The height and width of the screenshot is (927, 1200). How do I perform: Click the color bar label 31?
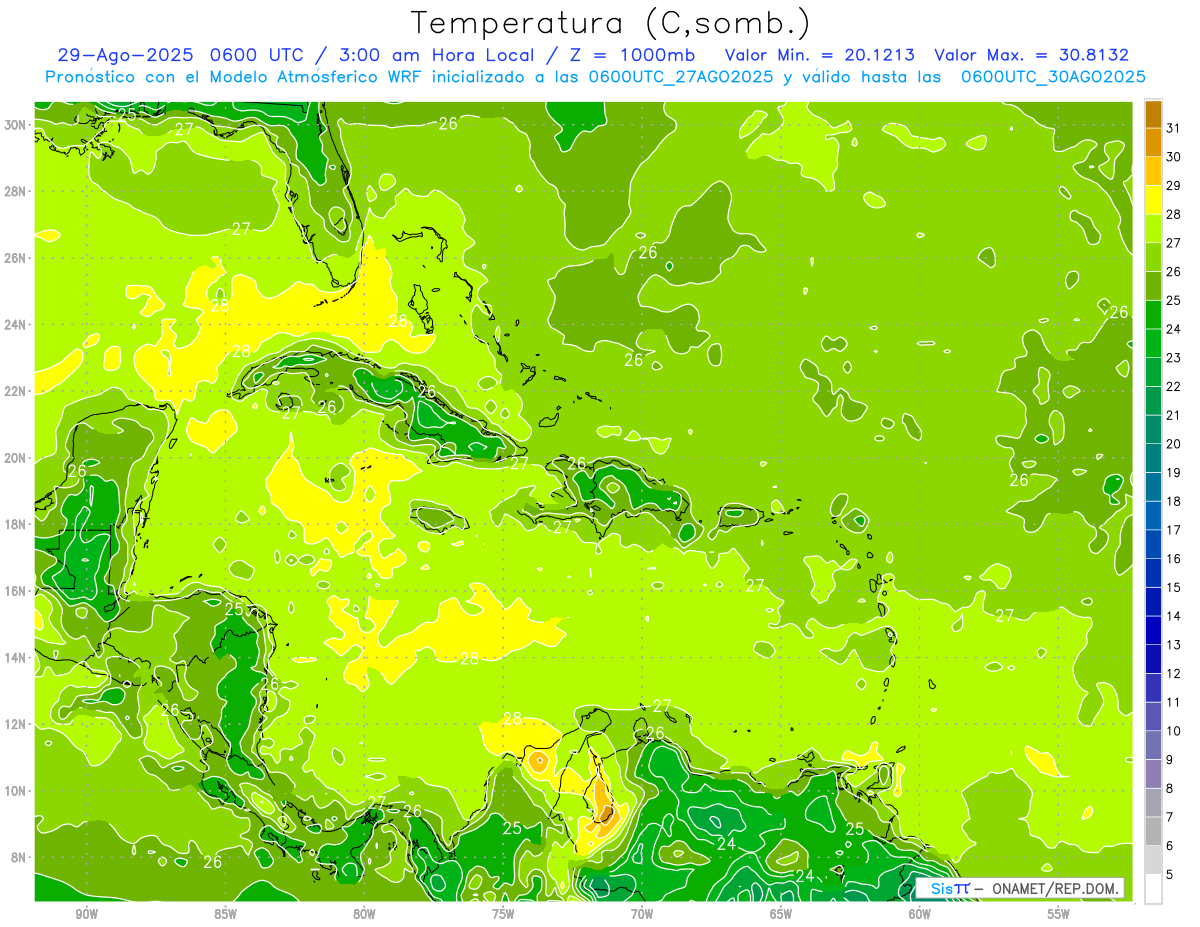pos(1174,128)
